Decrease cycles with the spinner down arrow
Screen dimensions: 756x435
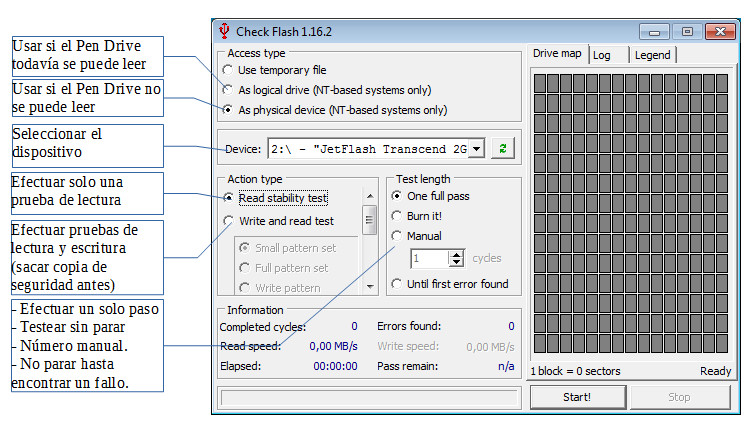[456, 263]
